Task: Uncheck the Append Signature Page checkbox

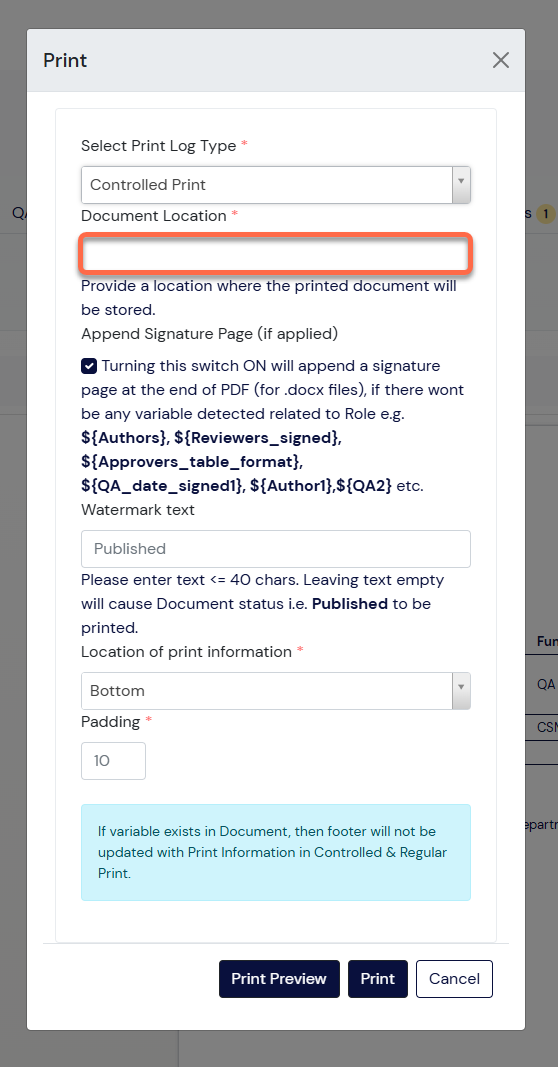Action: point(88,367)
